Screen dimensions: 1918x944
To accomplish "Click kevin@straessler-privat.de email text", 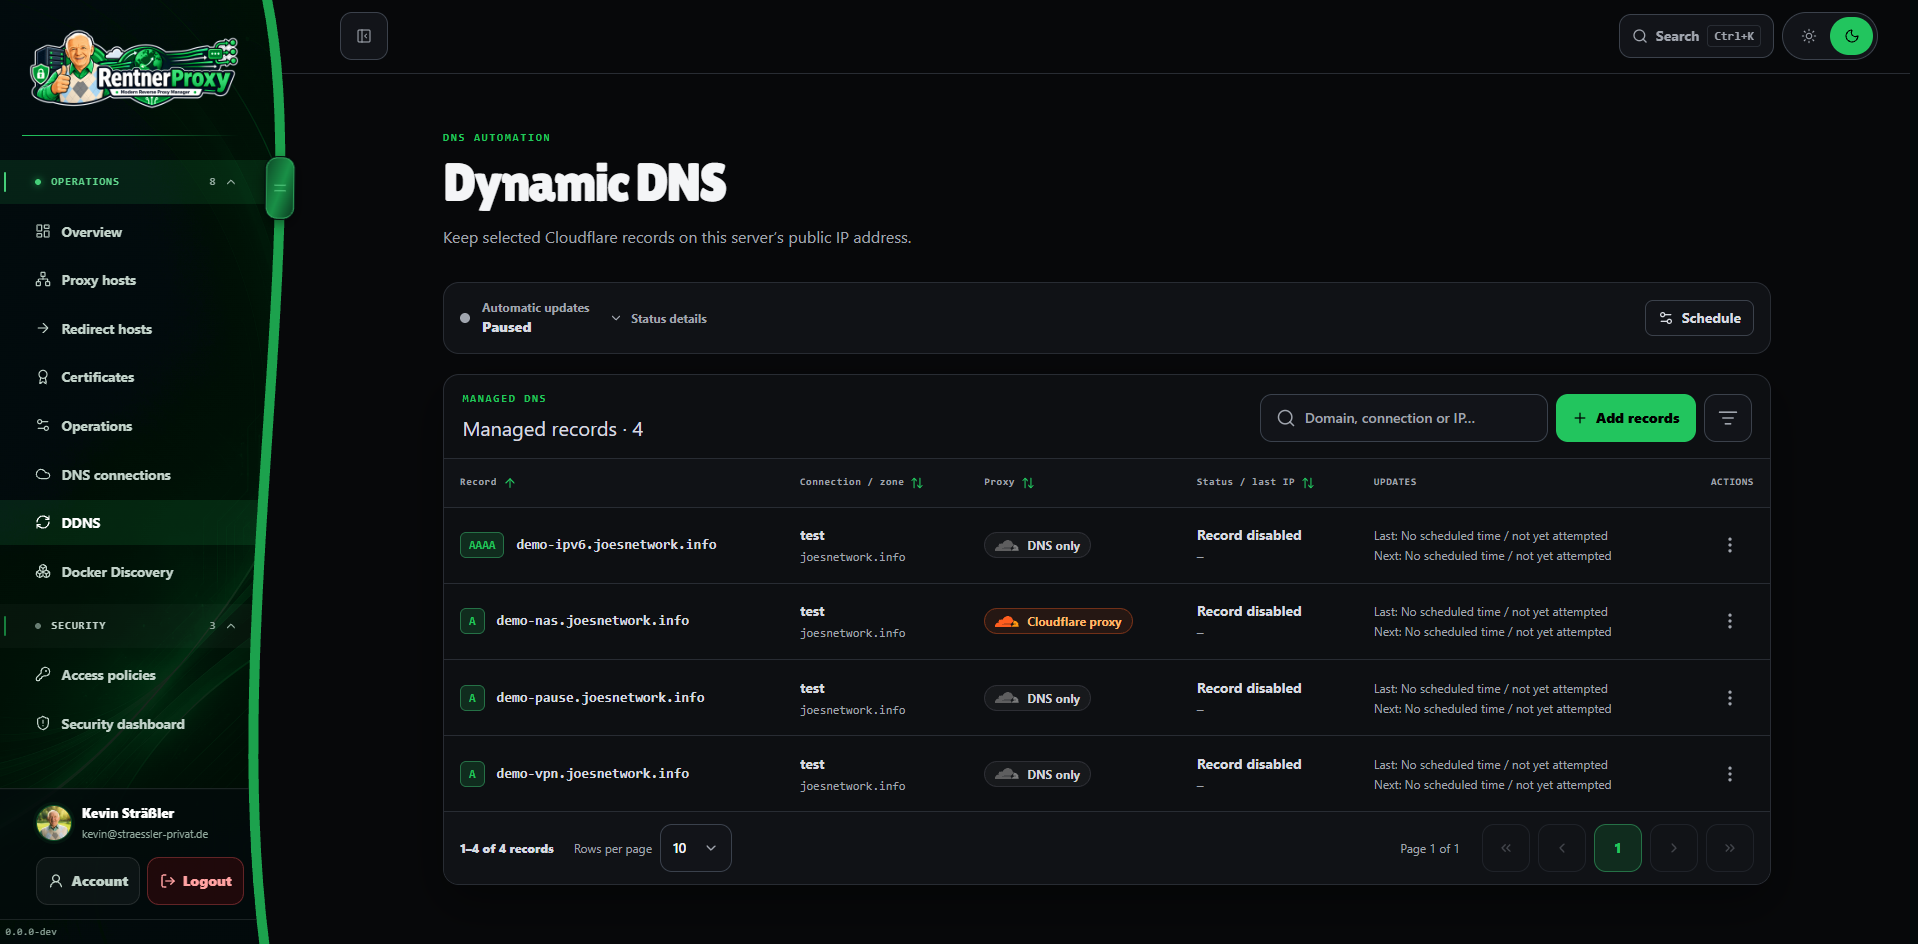I will point(145,834).
